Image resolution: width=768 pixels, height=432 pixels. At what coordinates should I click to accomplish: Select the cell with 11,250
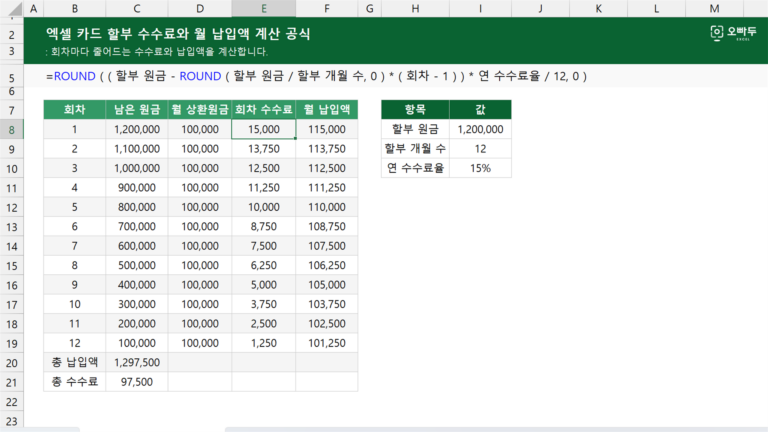click(x=264, y=188)
